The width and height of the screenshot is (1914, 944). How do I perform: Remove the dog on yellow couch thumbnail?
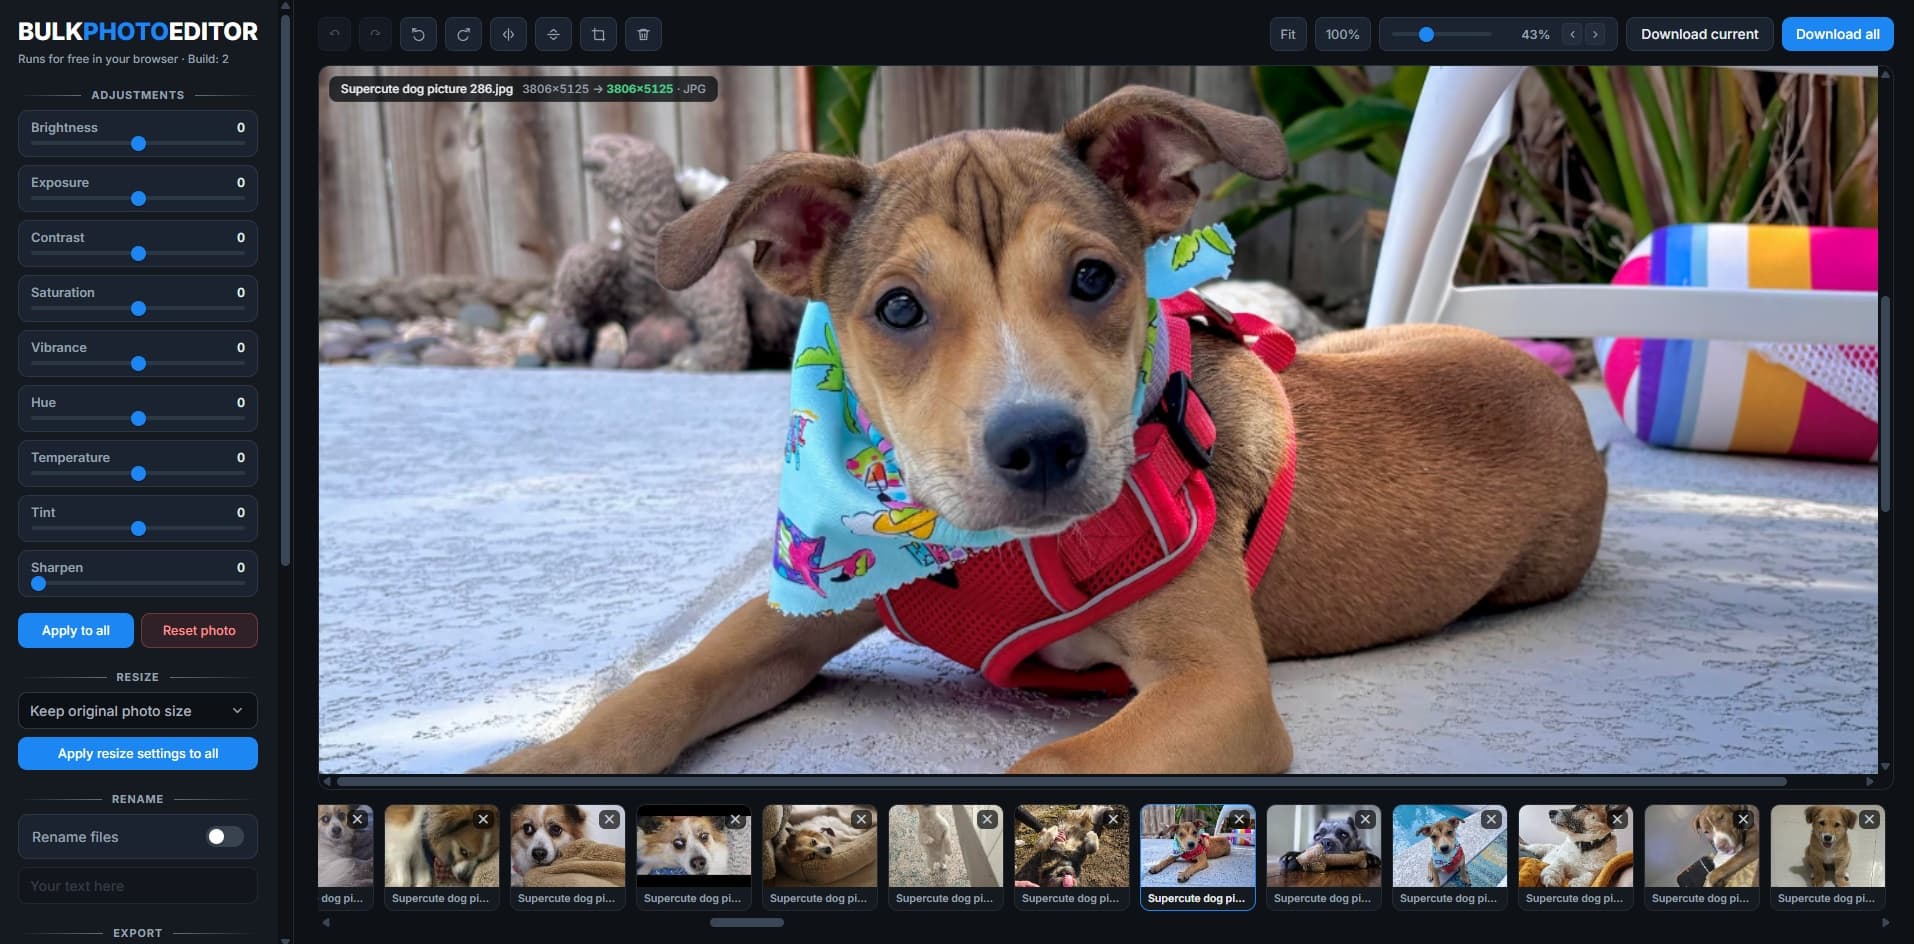[x=1617, y=819]
